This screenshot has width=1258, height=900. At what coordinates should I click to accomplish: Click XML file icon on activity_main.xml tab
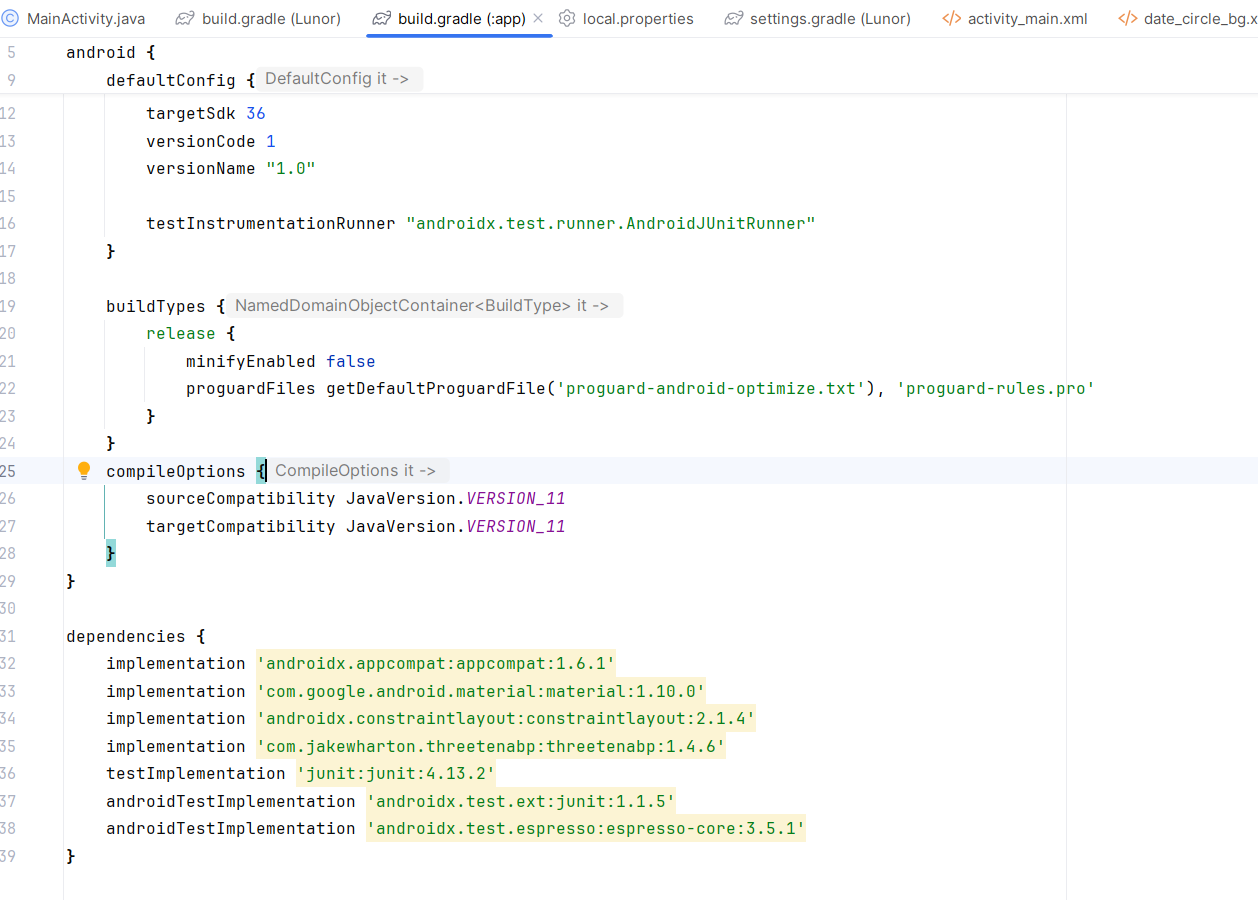[951, 19]
